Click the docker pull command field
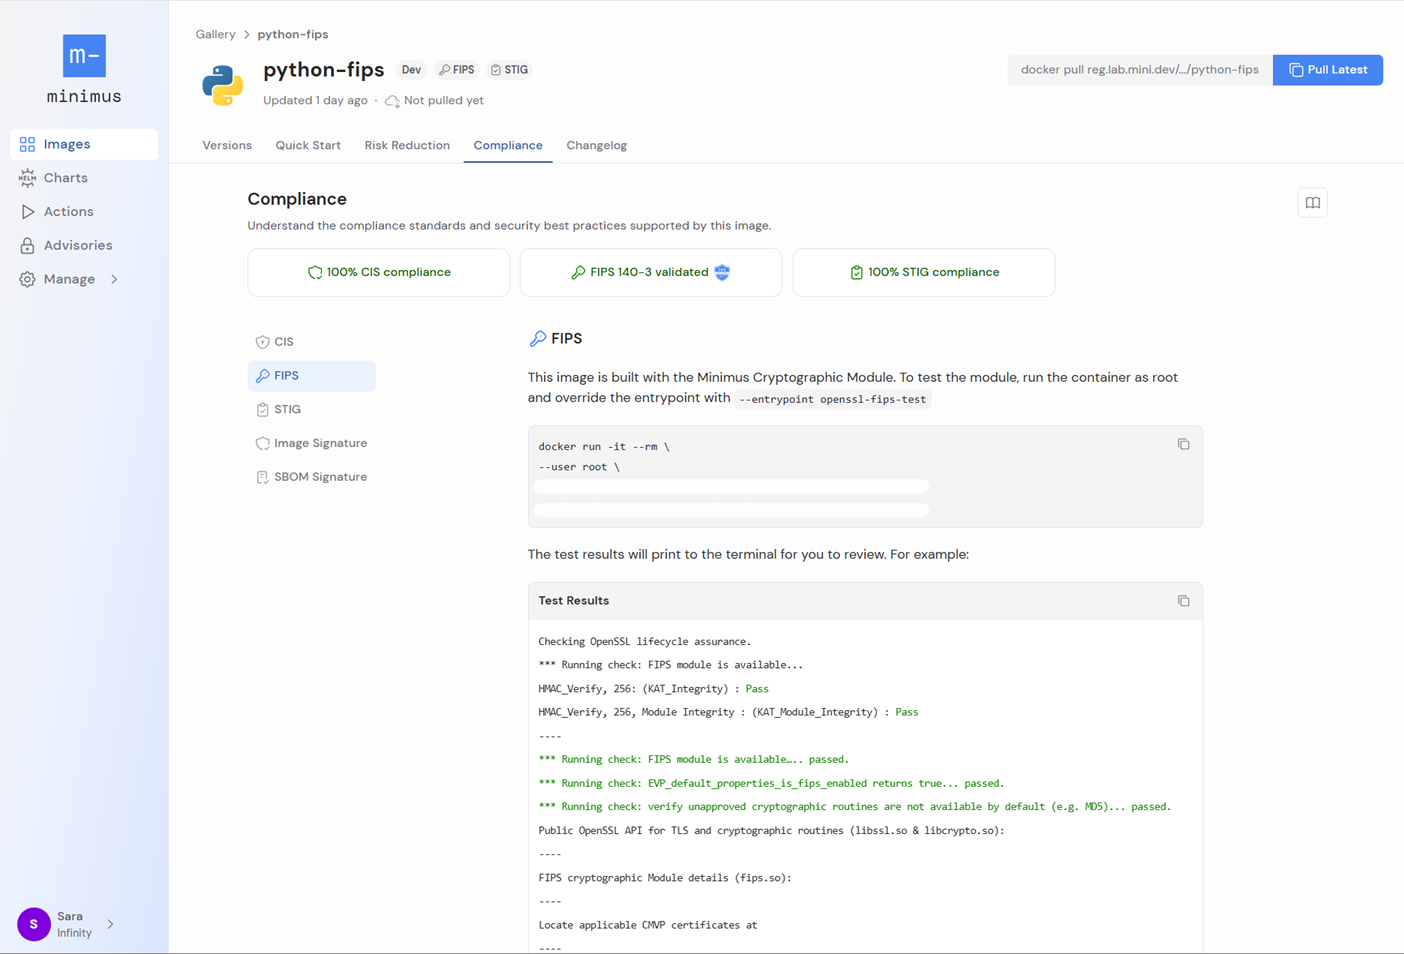Image resolution: width=1404 pixels, height=954 pixels. (1139, 70)
